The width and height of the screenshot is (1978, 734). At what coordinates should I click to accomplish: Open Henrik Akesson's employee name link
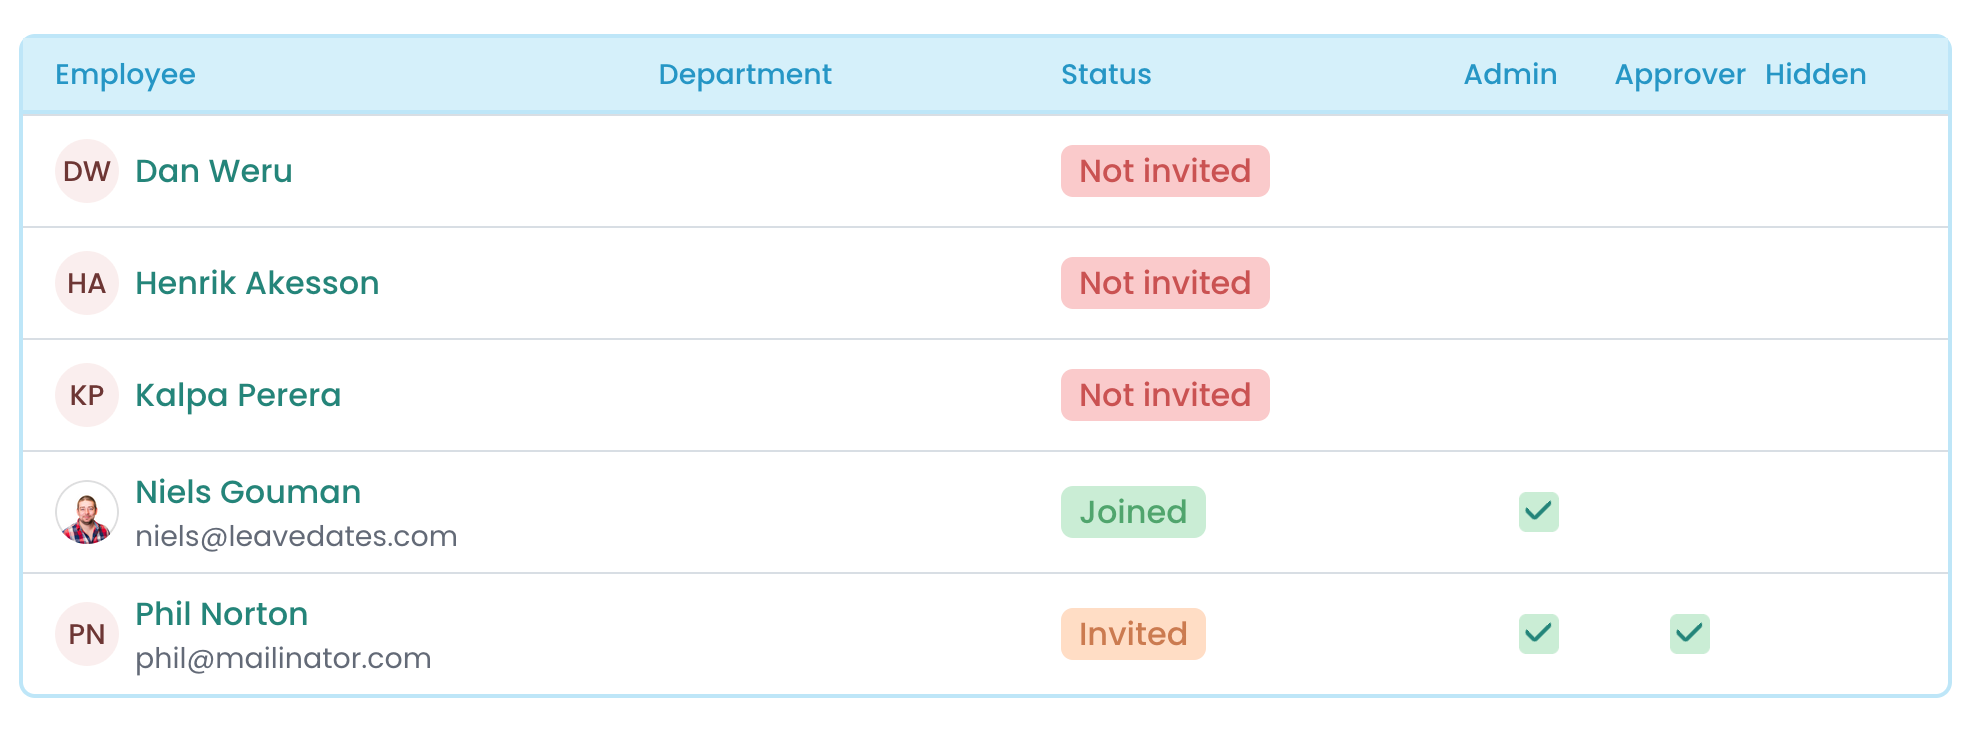coord(257,283)
